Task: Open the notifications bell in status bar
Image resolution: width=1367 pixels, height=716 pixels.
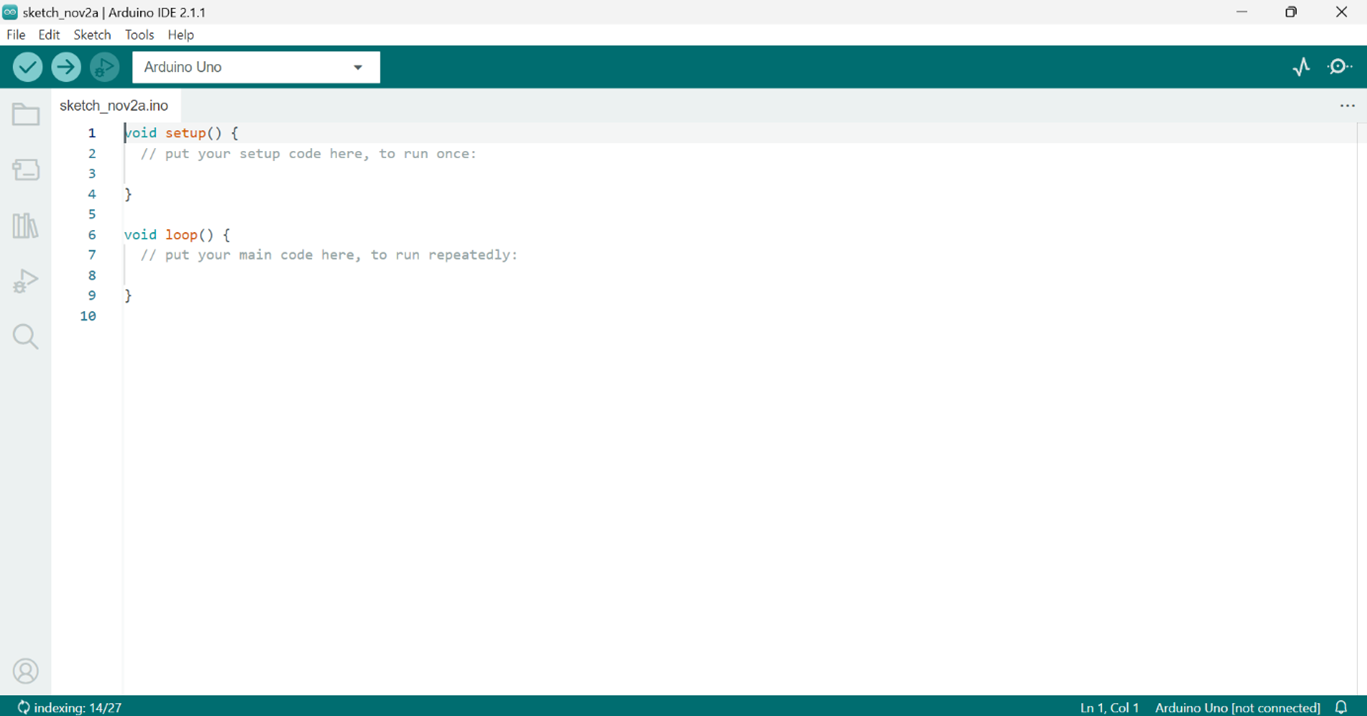Action: (1342, 707)
